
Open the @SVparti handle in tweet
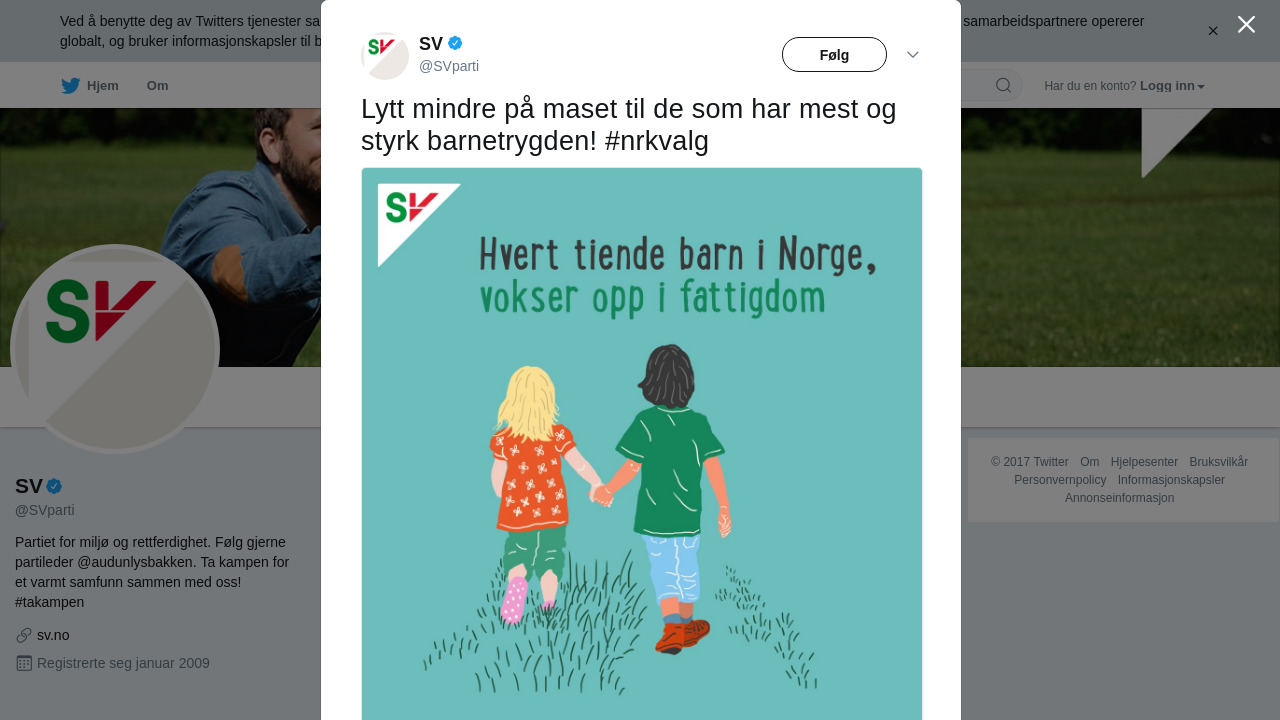click(x=449, y=66)
